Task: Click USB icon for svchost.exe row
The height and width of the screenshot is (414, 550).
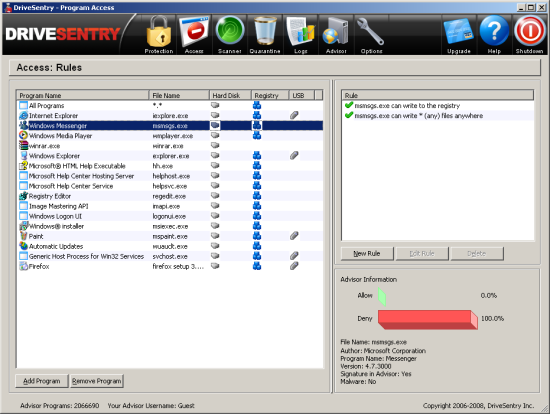Action: pos(294,256)
